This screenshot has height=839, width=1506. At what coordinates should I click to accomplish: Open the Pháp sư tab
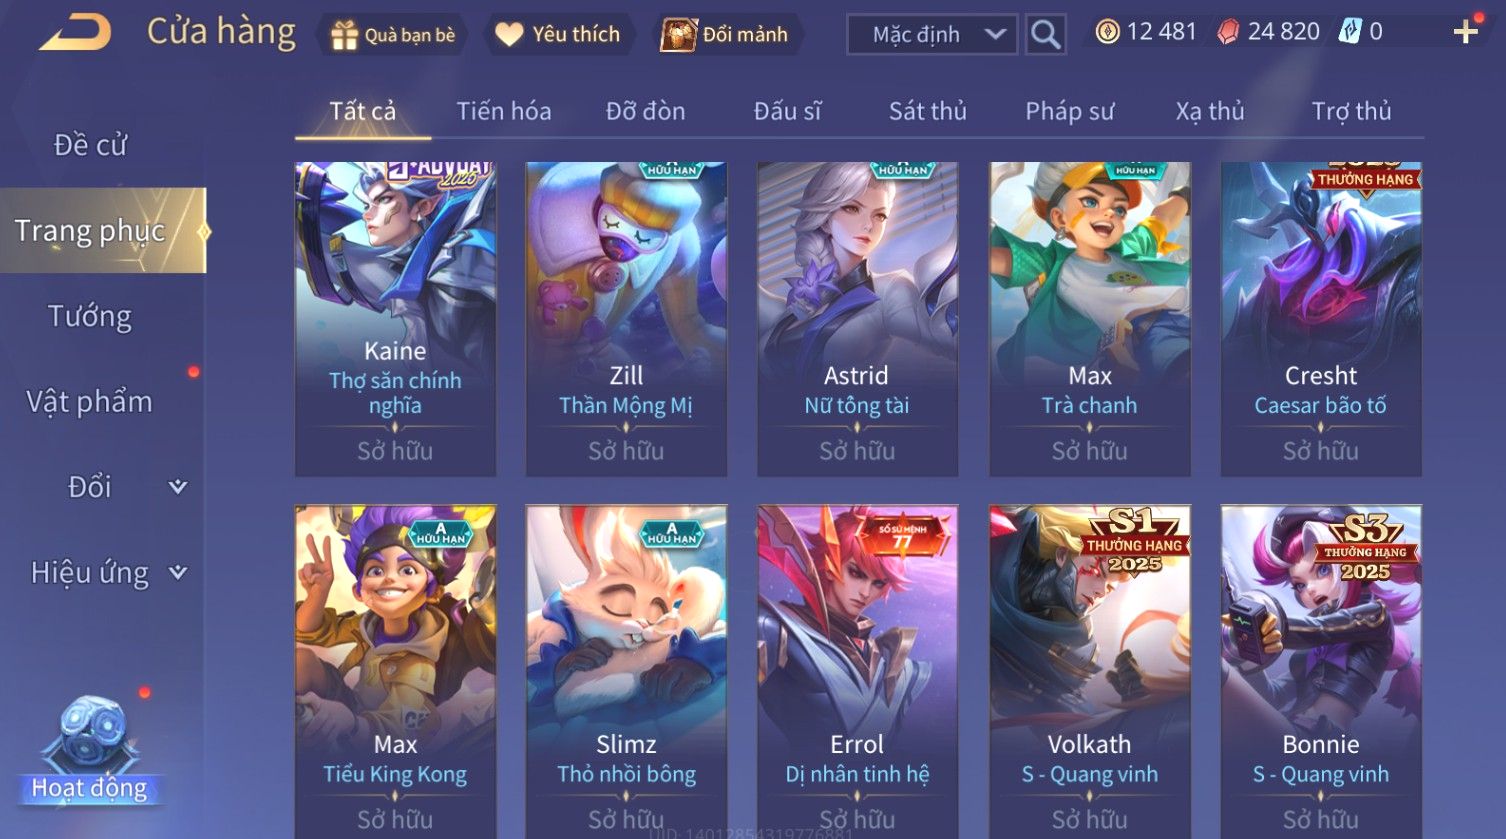(x=1069, y=111)
